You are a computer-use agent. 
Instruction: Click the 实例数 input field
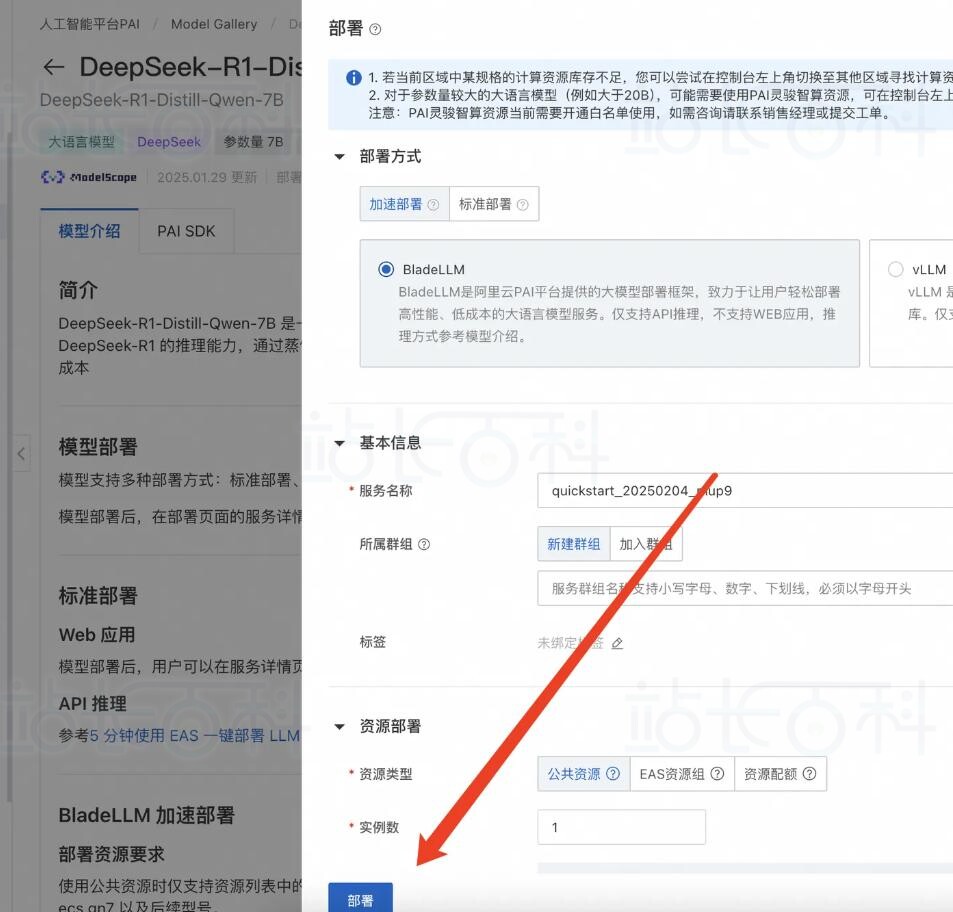pyautogui.click(x=621, y=827)
